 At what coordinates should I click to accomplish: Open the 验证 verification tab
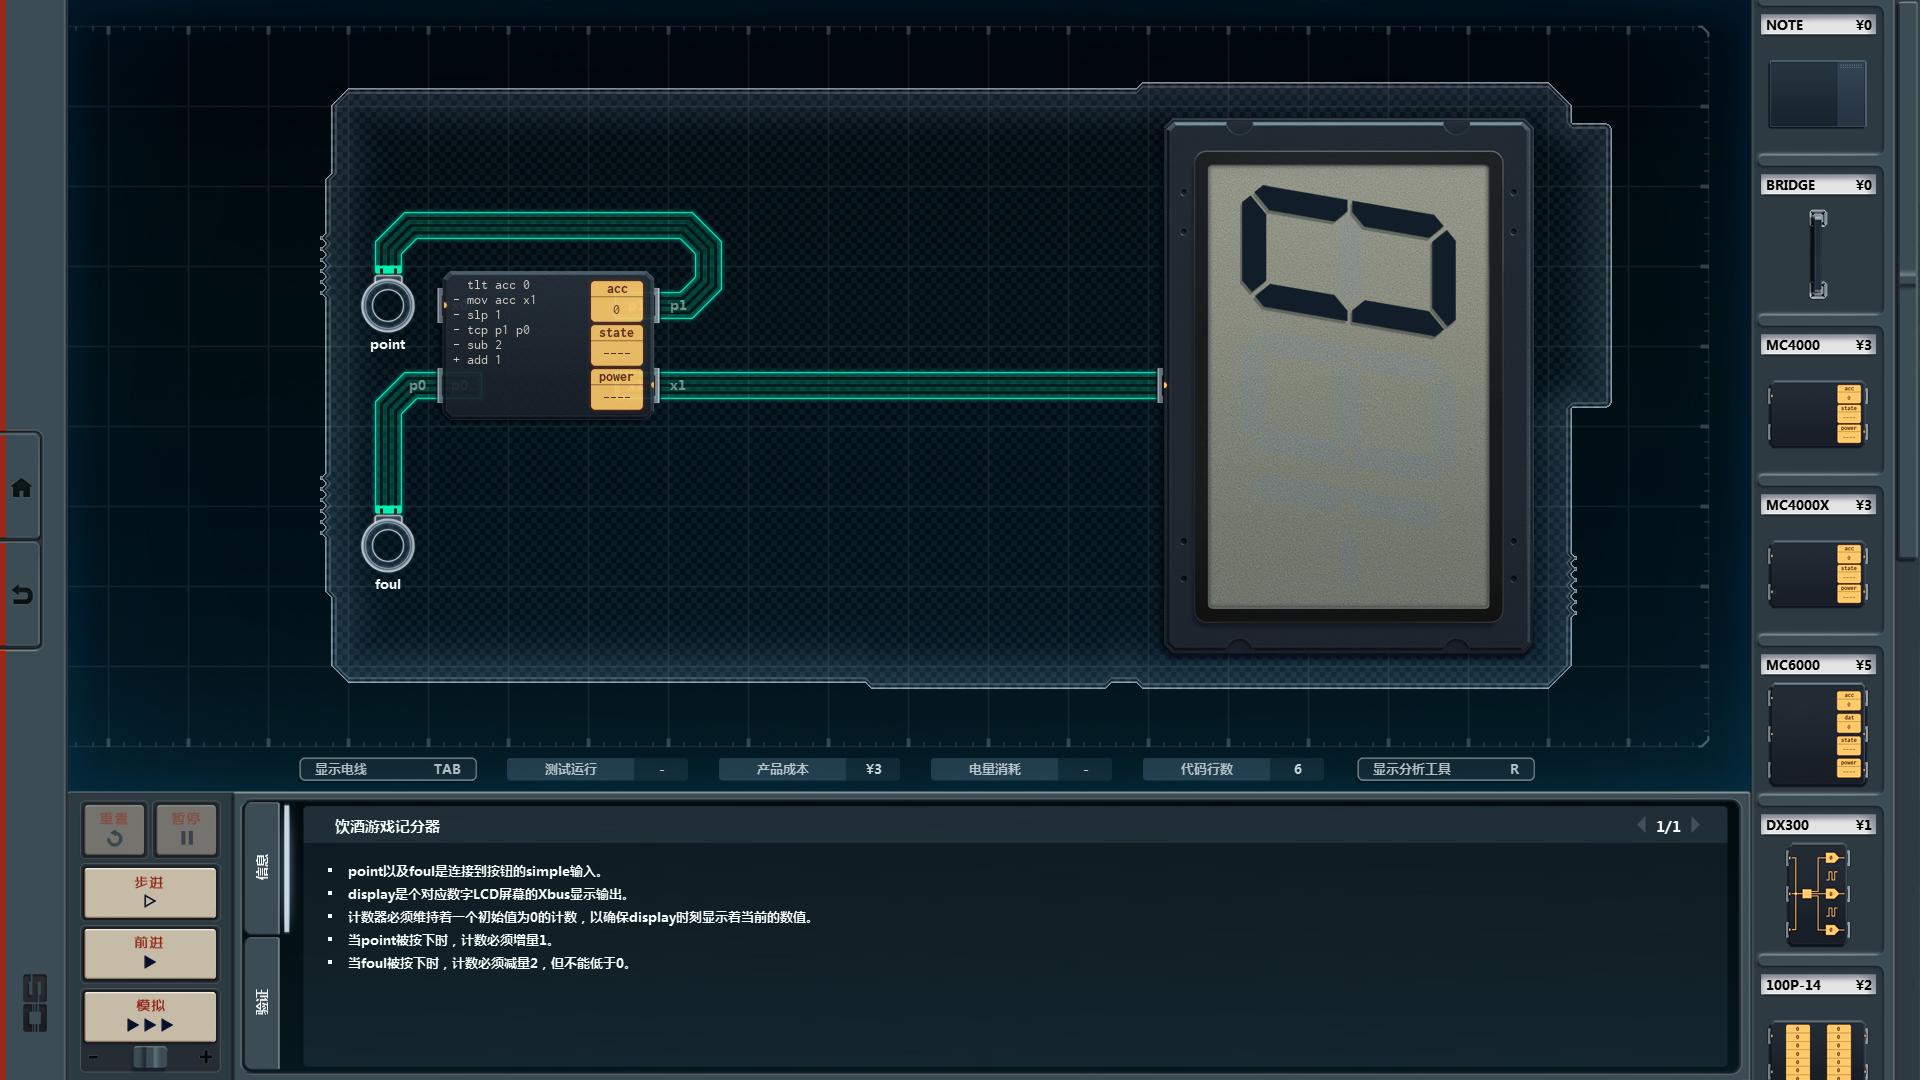(262, 1001)
